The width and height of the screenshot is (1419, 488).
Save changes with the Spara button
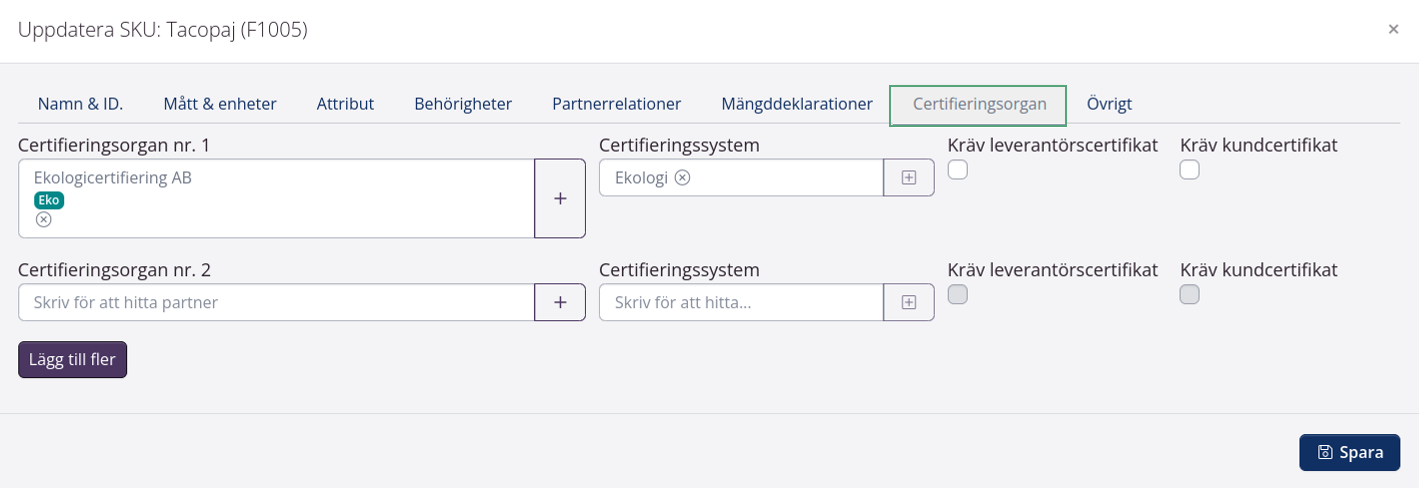[1349, 452]
